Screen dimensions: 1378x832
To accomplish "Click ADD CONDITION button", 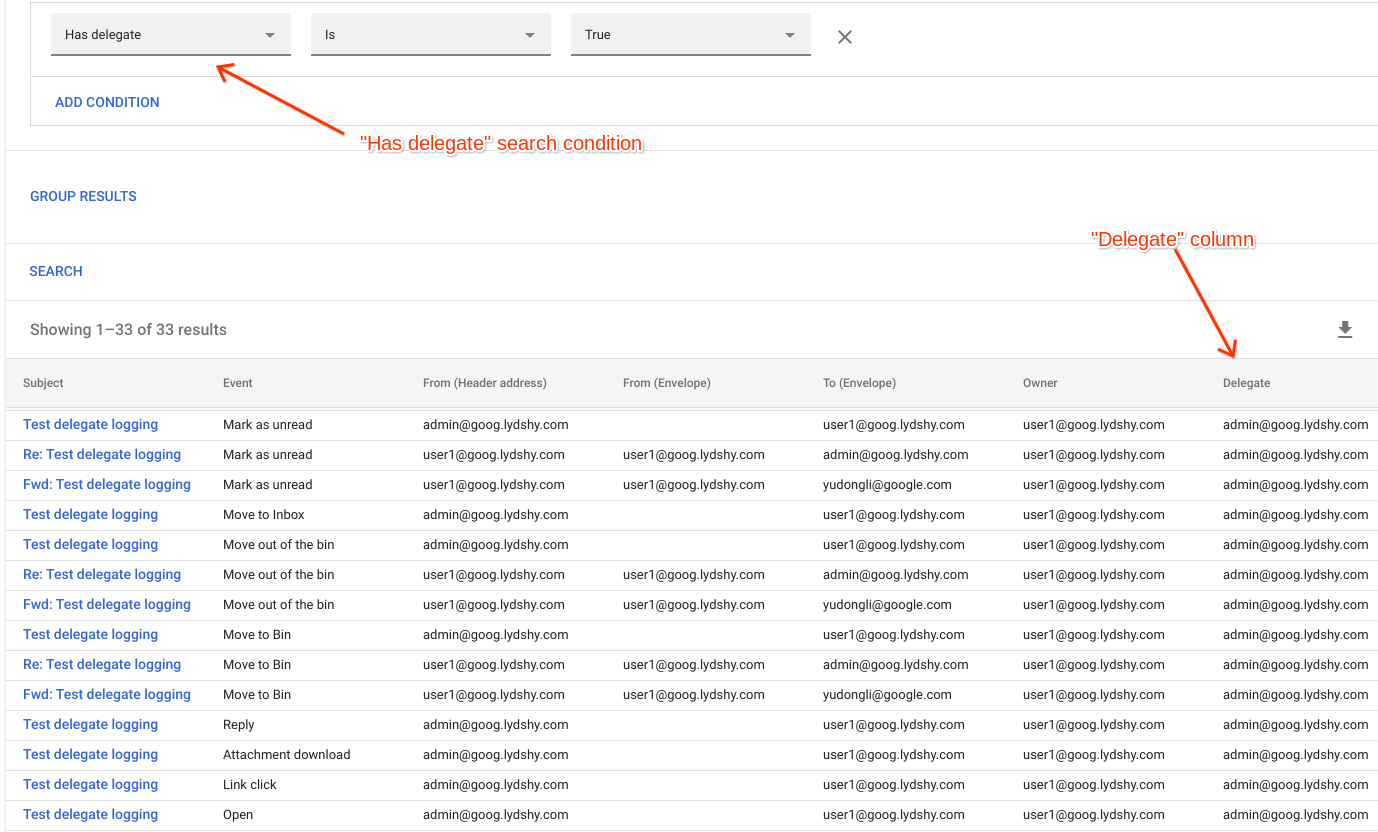I will pos(107,102).
